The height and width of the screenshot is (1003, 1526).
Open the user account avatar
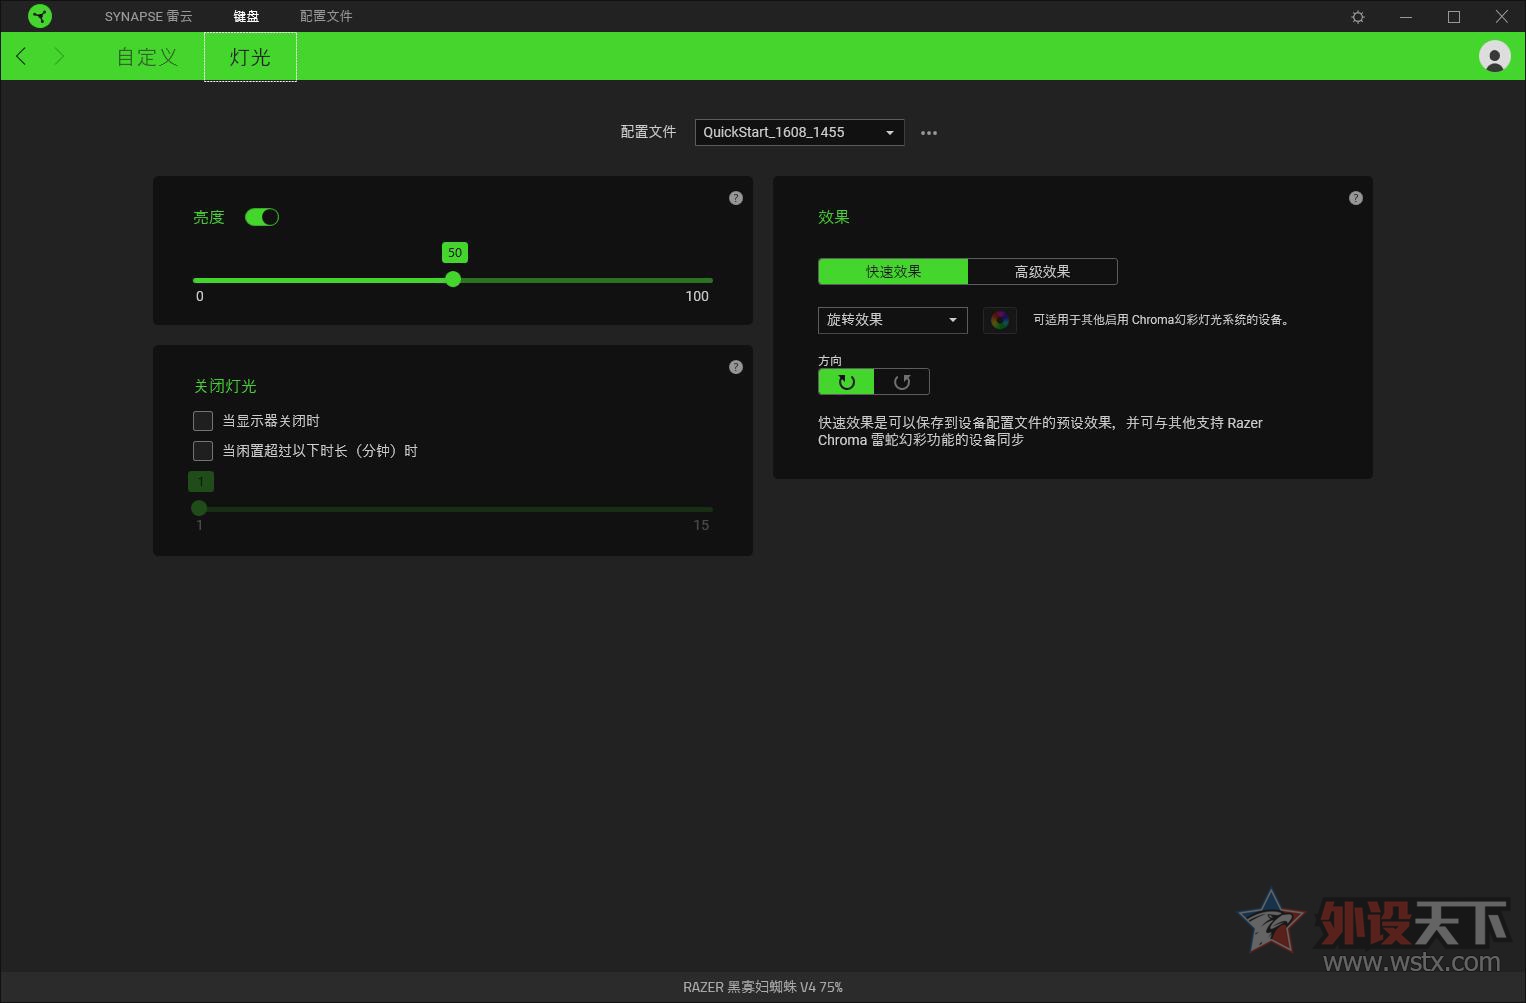(x=1495, y=56)
